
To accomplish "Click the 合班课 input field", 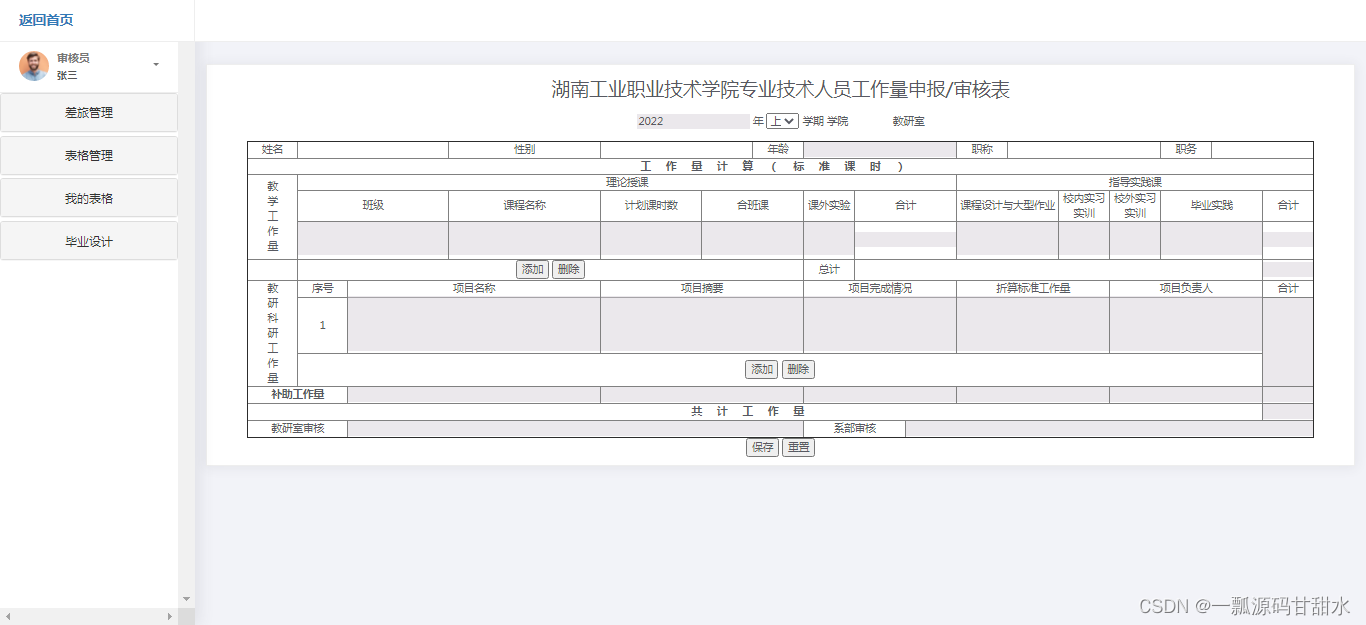I will [x=752, y=240].
